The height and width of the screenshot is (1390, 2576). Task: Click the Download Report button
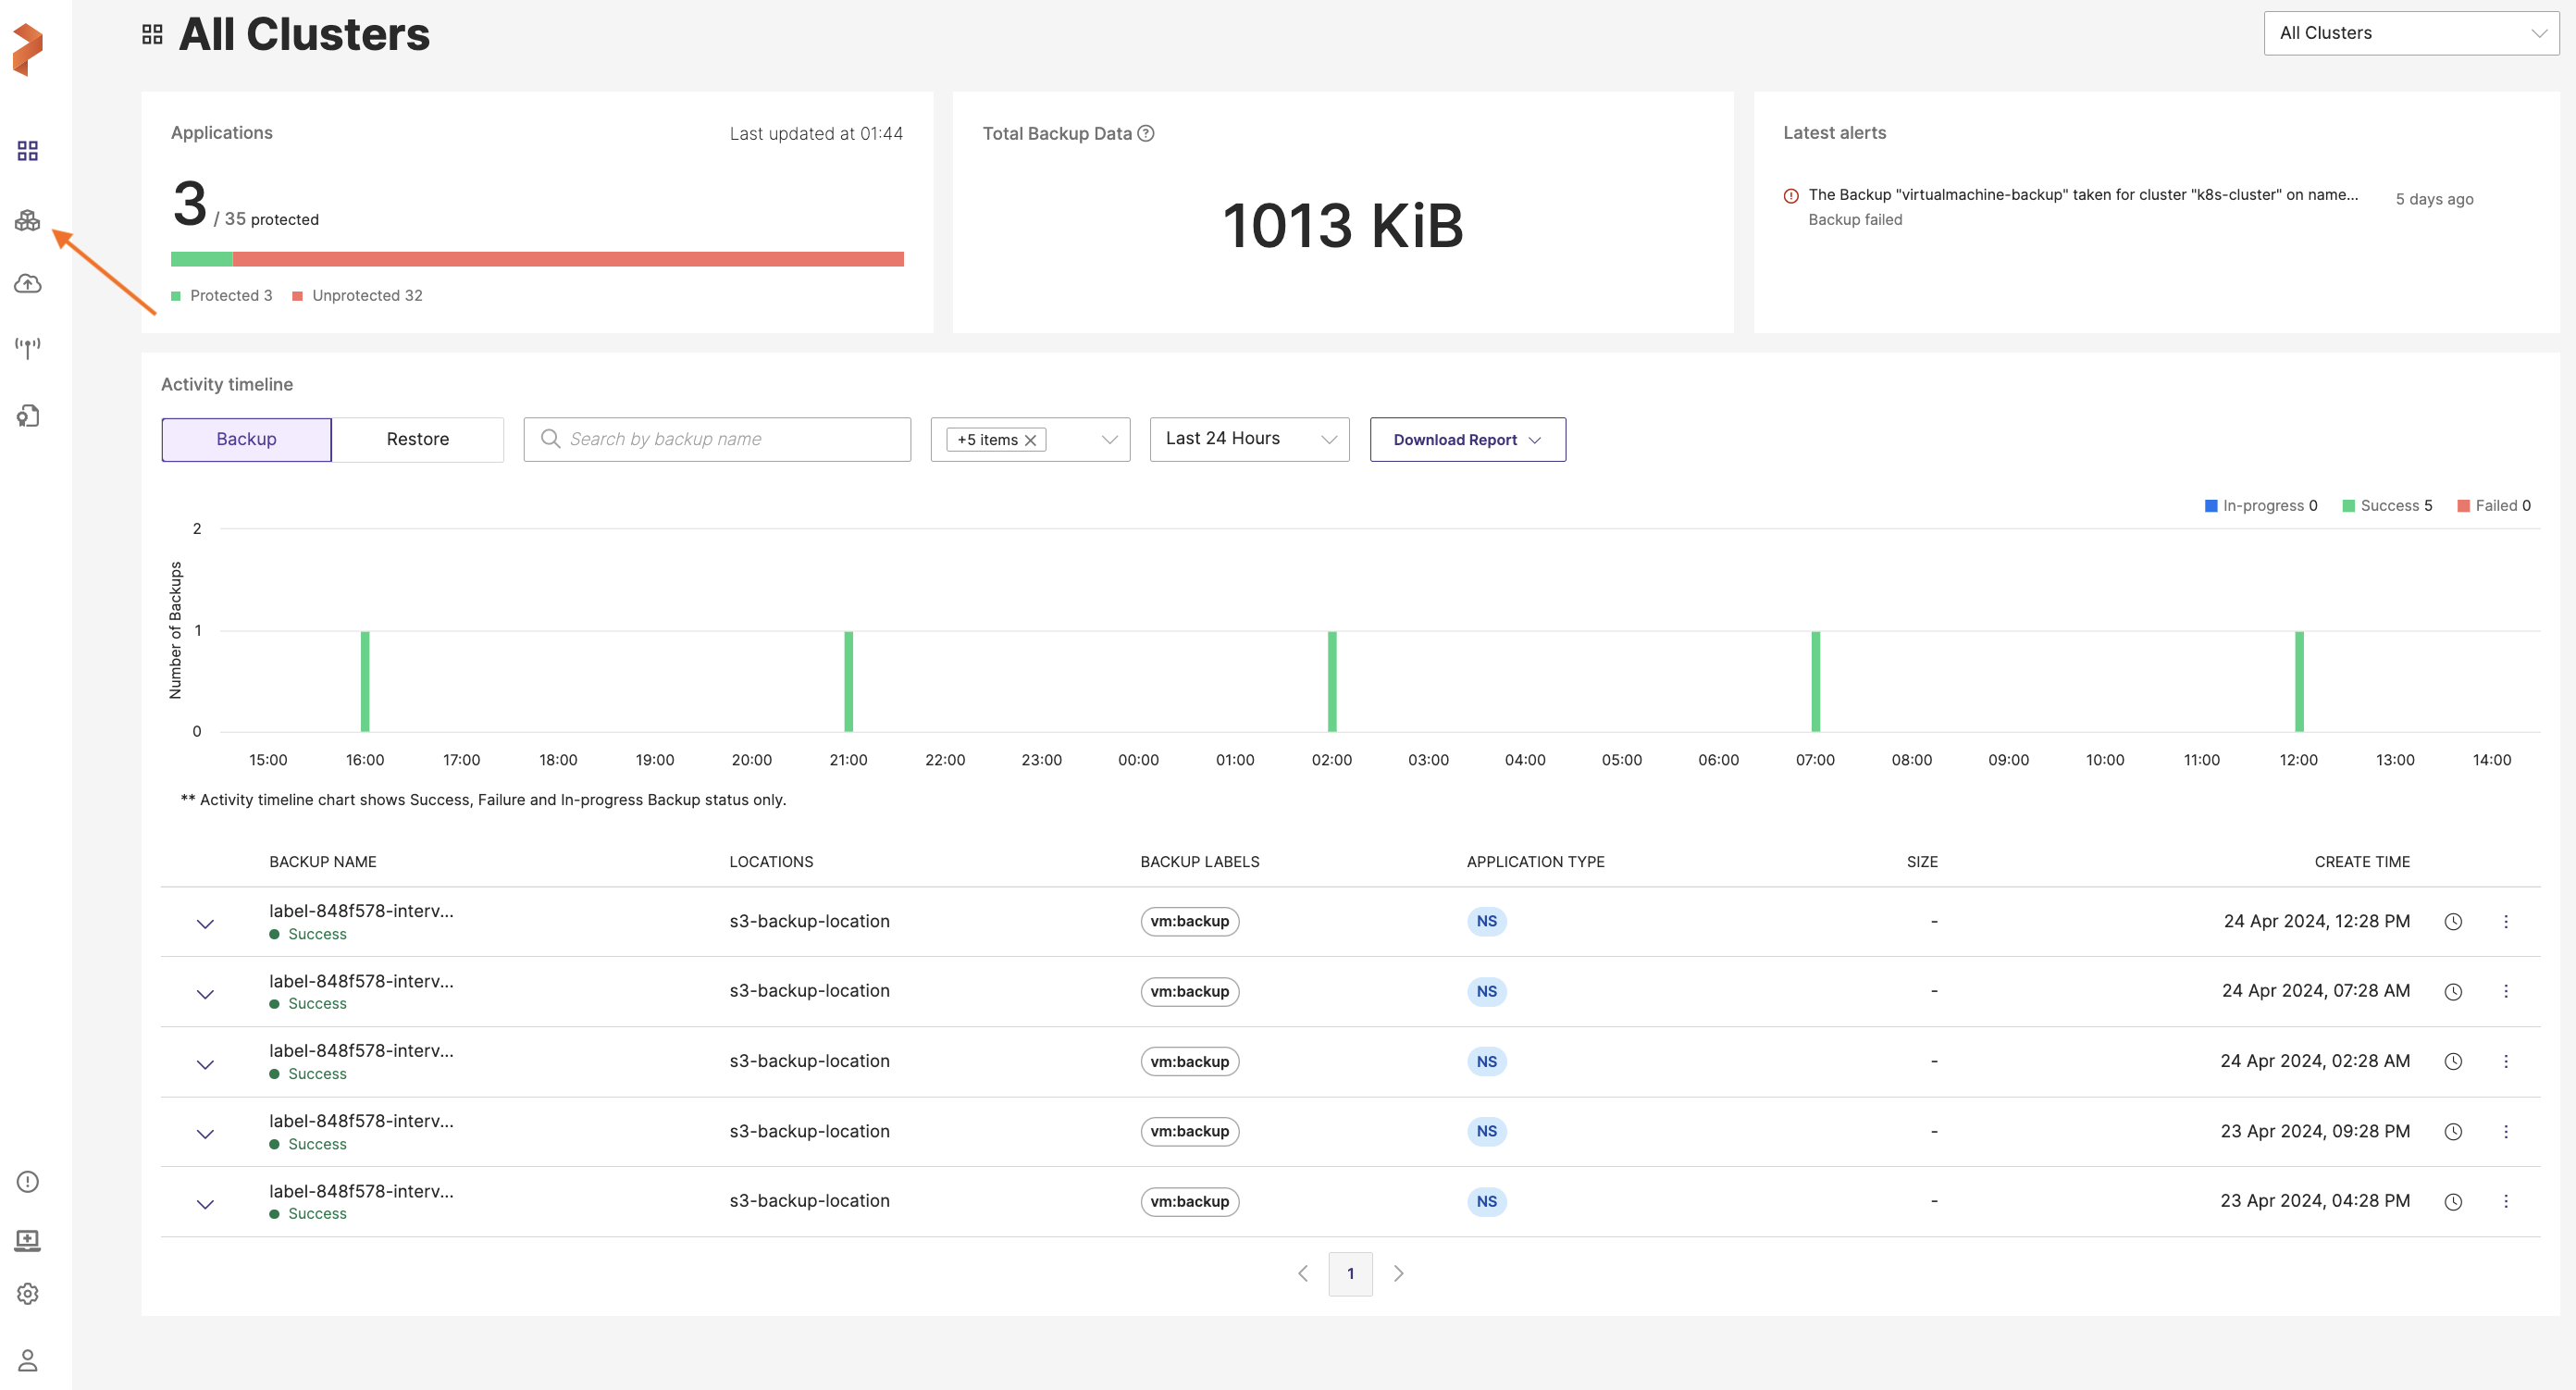(1467, 440)
